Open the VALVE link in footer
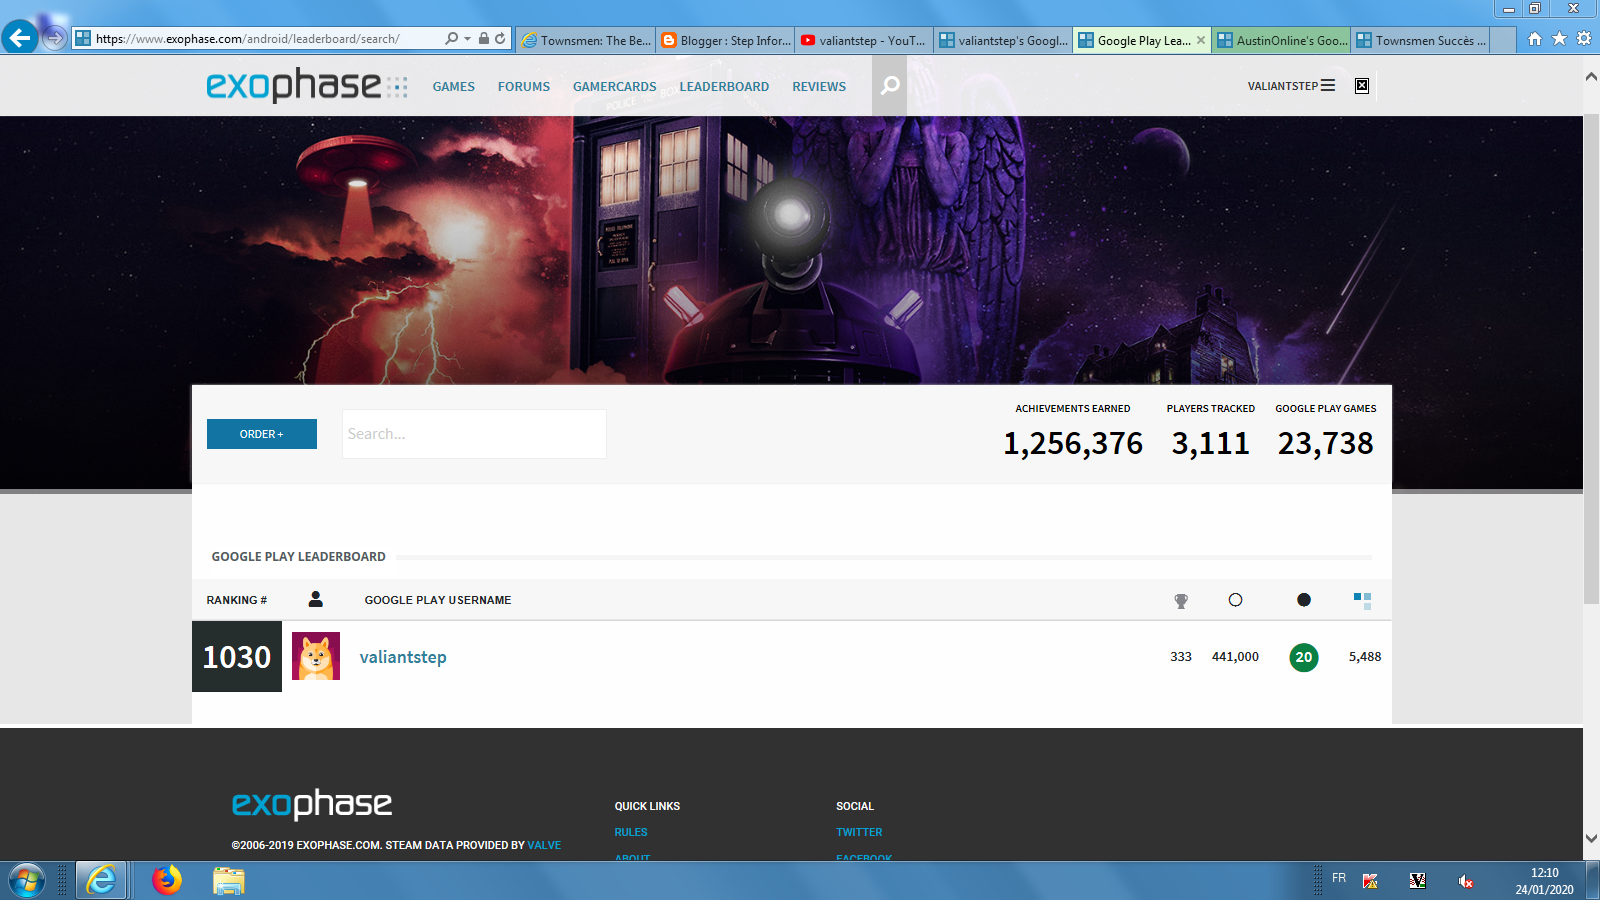 pyautogui.click(x=544, y=845)
